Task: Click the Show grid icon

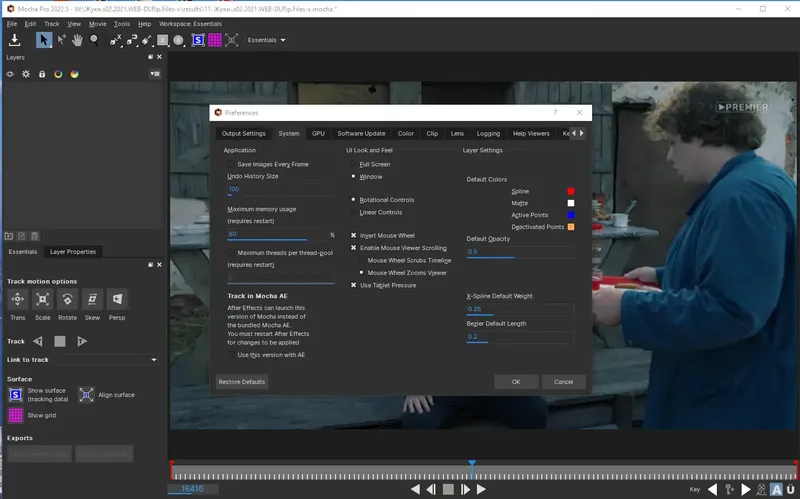Action: pyautogui.click(x=16, y=415)
